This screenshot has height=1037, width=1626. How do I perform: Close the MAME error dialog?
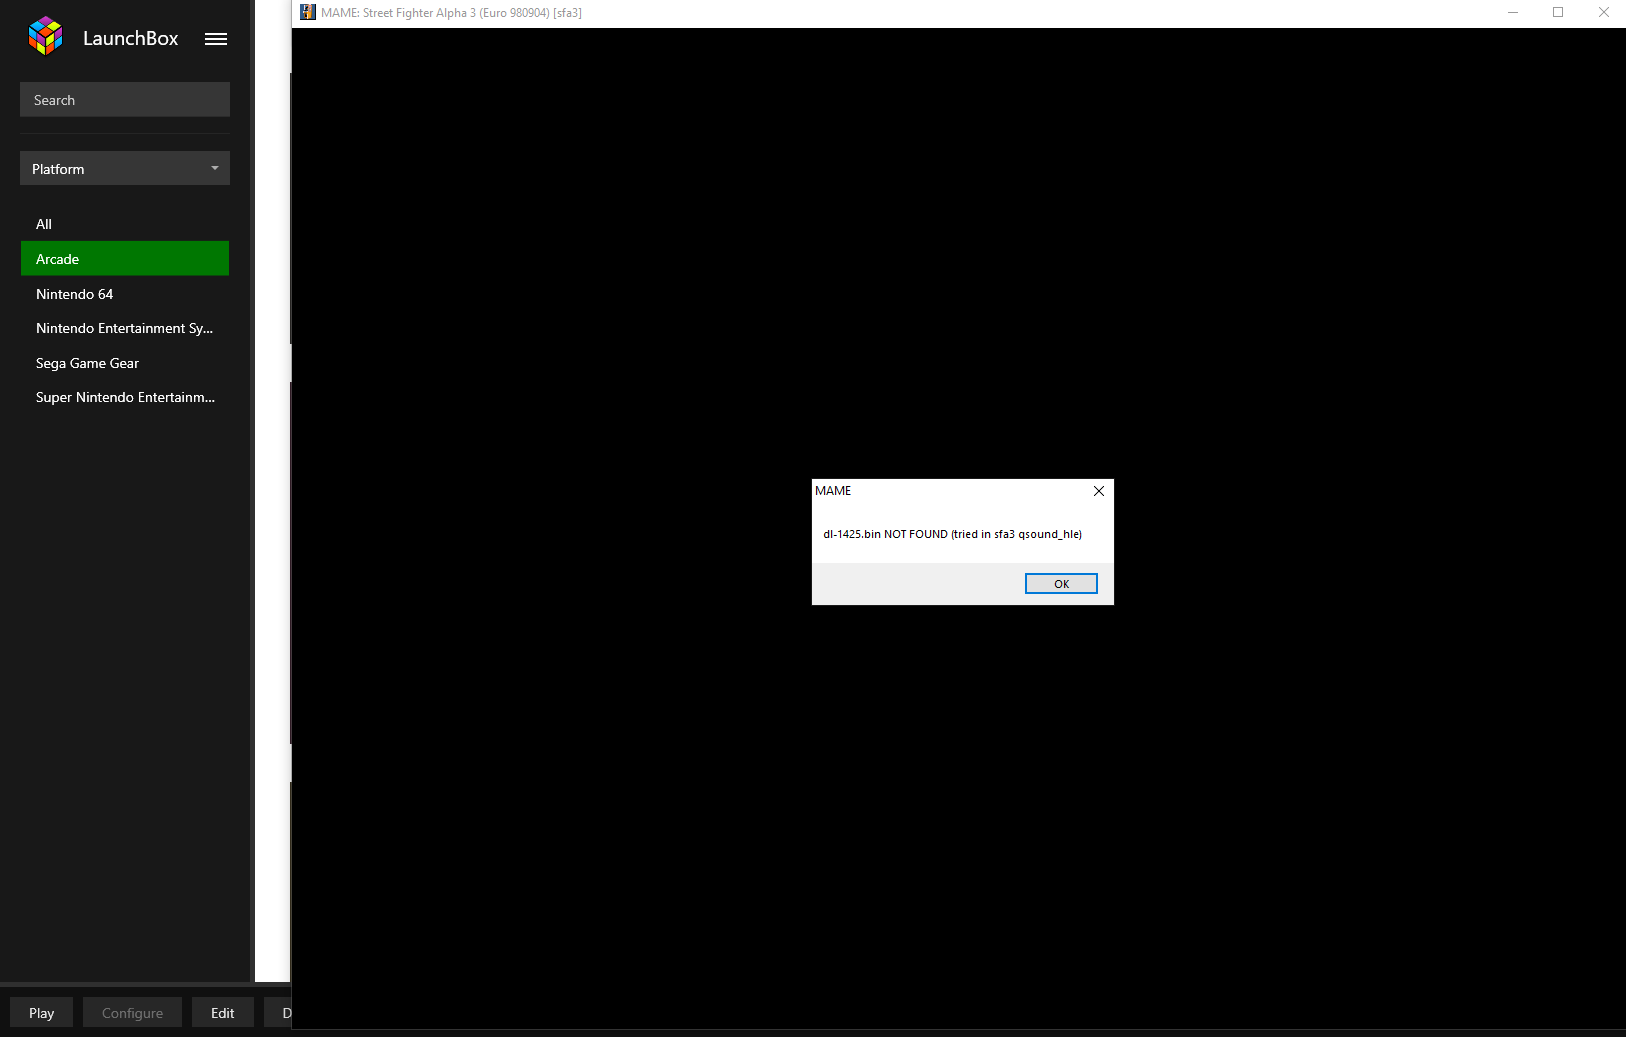[x=1098, y=491]
